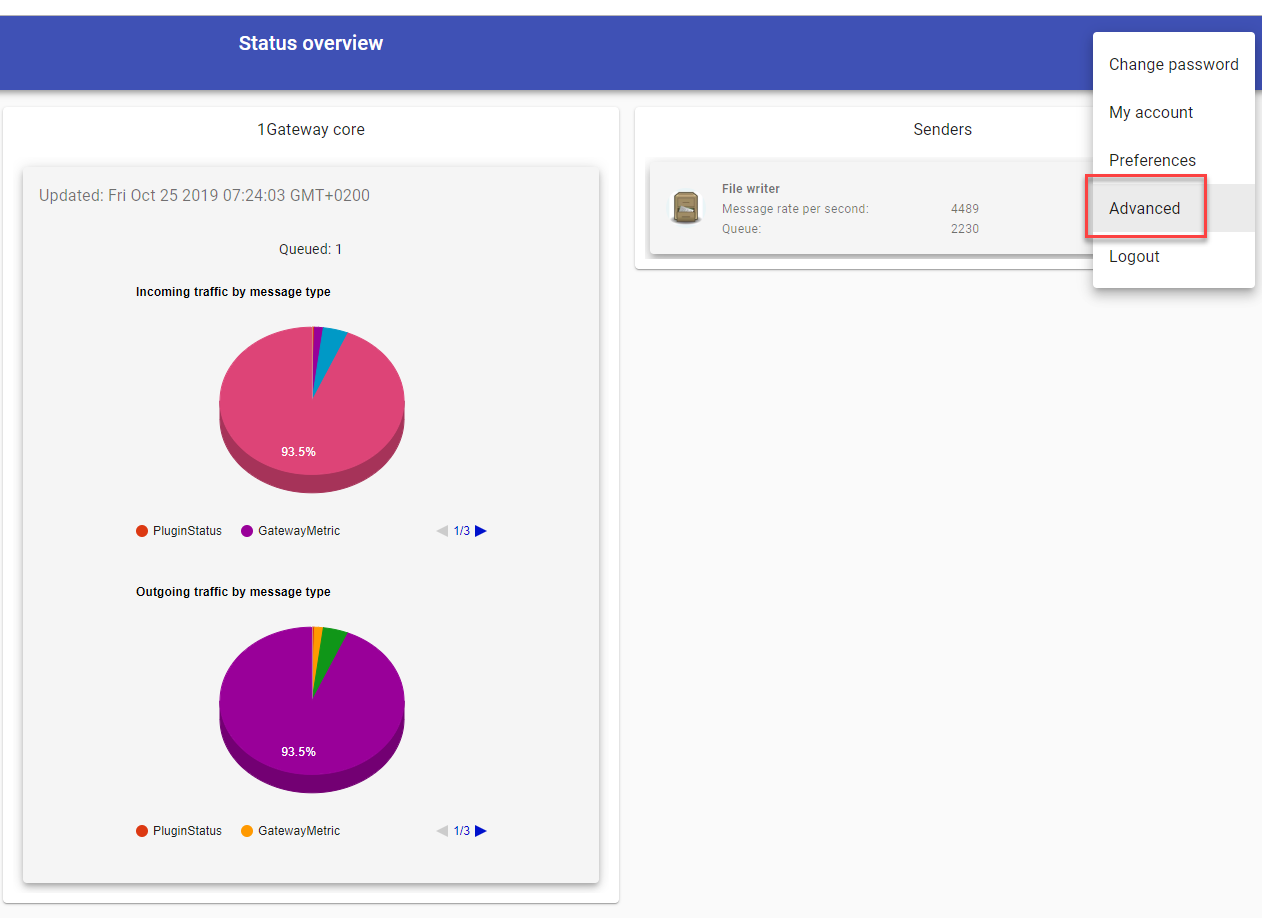
Task: Click red PluginStatus legend dot in outgoing chart
Action: [x=142, y=831]
